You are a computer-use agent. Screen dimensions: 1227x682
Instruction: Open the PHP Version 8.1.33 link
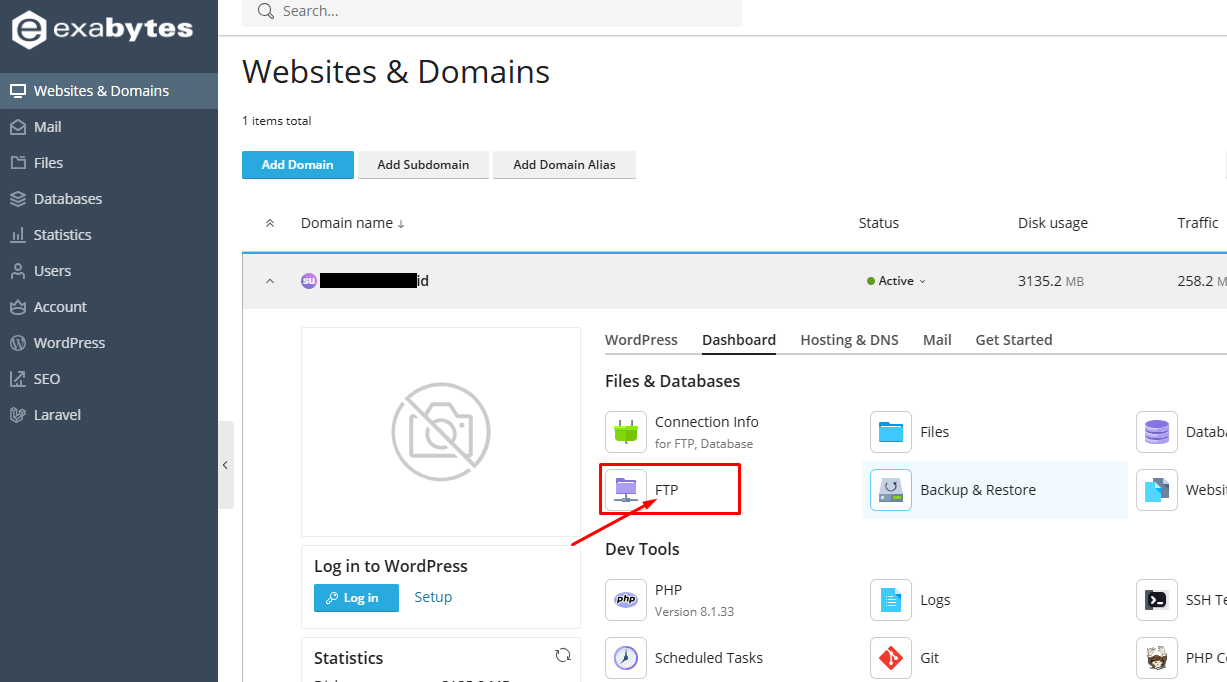[x=694, y=600]
